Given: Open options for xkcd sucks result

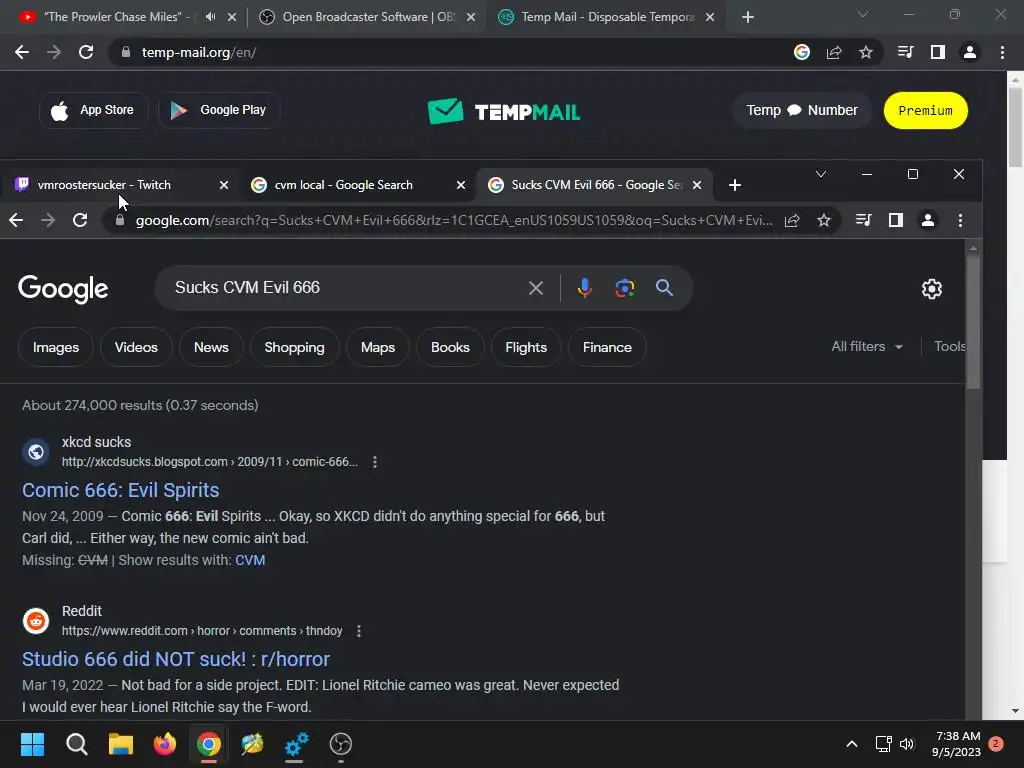Looking at the screenshot, I should click(x=374, y=462).
